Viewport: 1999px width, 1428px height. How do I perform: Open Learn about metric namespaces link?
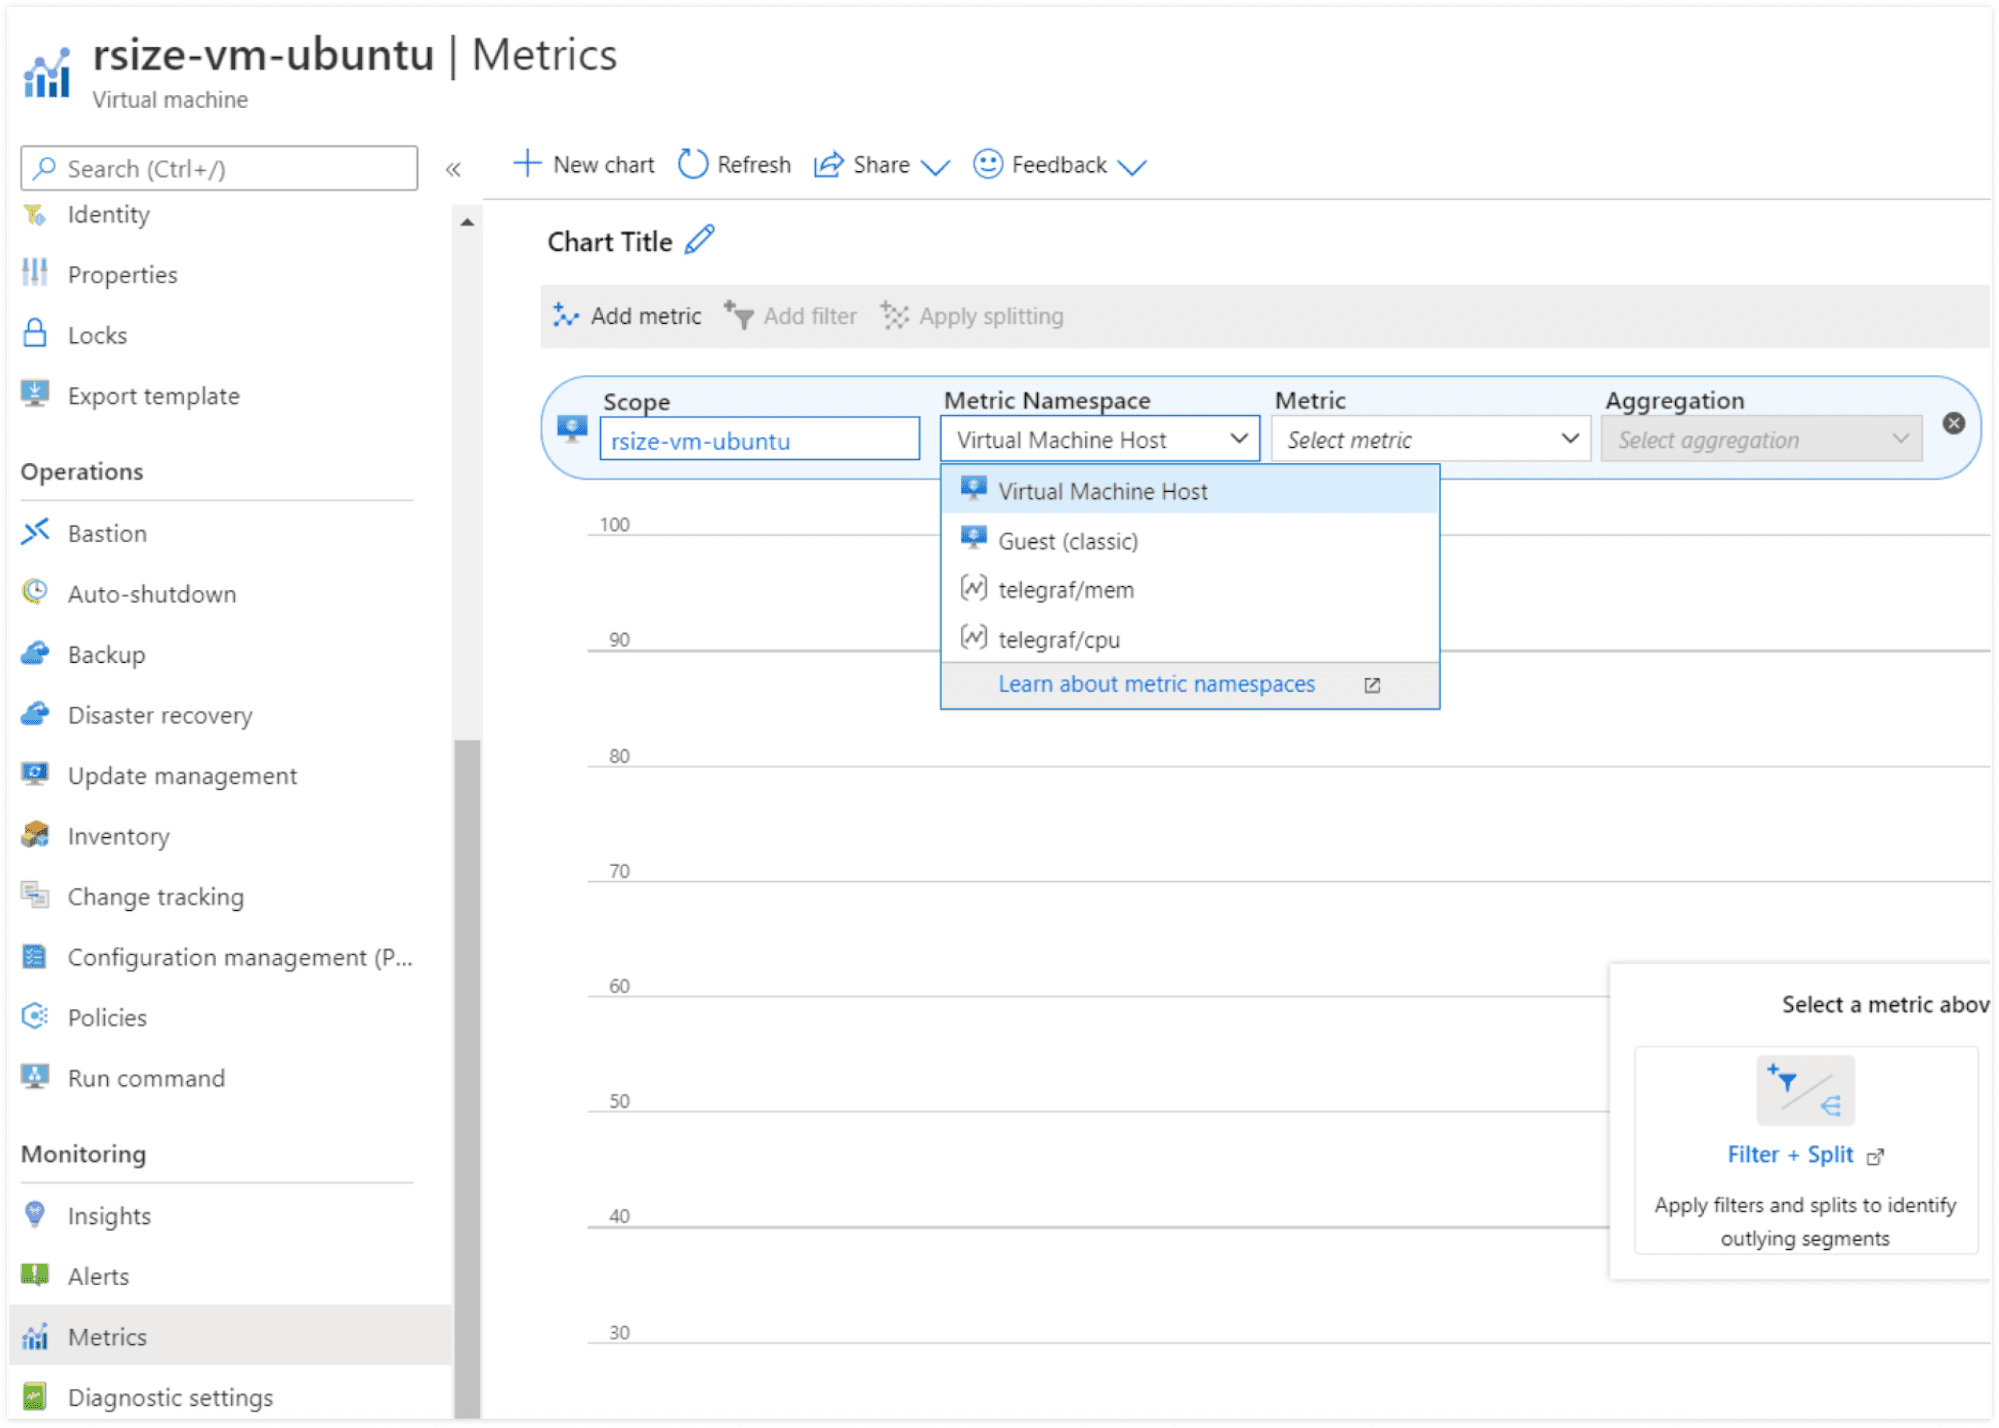1156,684
